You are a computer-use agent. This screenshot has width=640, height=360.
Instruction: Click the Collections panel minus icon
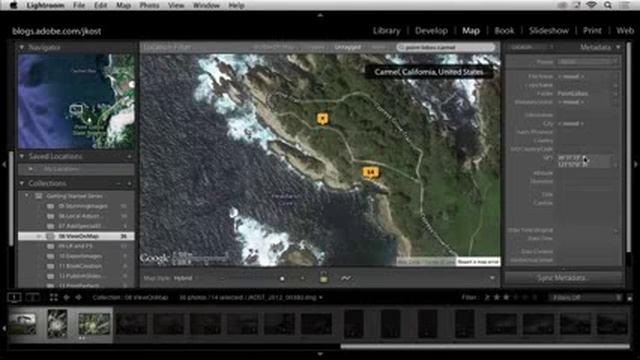coord(119,184)
